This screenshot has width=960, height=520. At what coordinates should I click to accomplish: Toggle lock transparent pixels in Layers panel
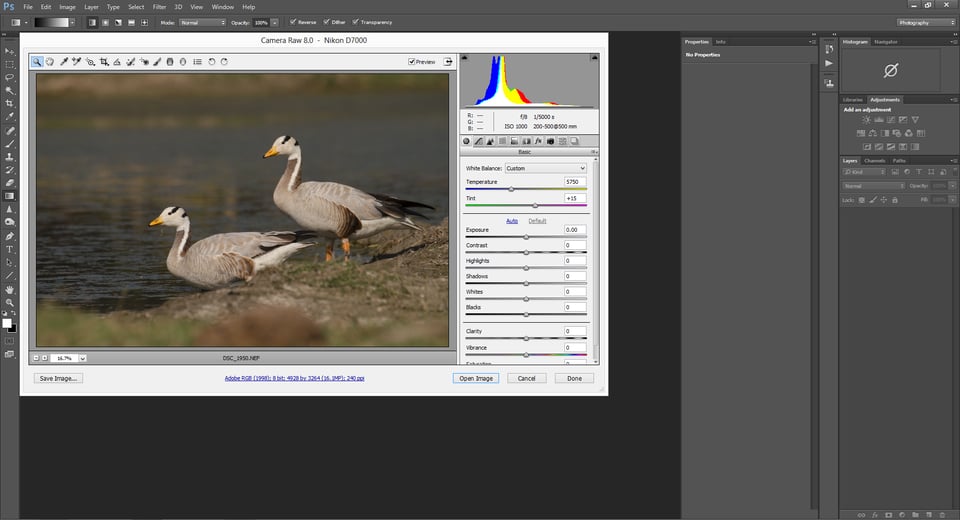click(862, 200)
